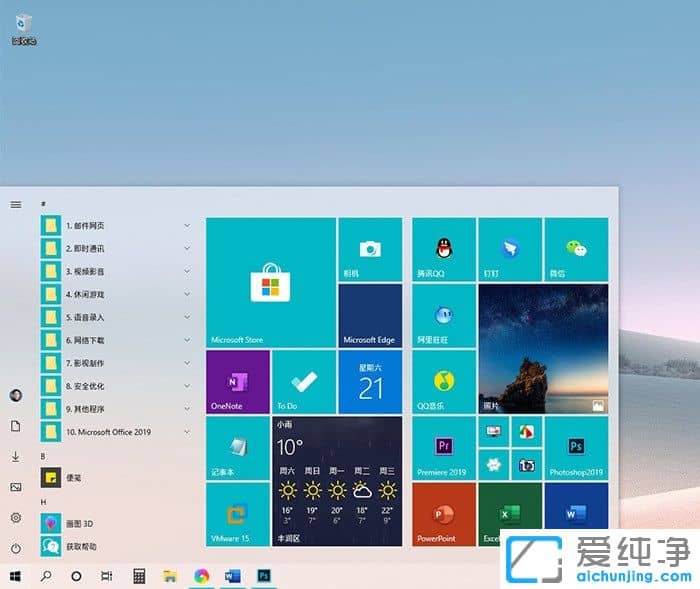
Task: Expand the '10. Microsoft Office 2019' chevron
Action: (188, 432)
